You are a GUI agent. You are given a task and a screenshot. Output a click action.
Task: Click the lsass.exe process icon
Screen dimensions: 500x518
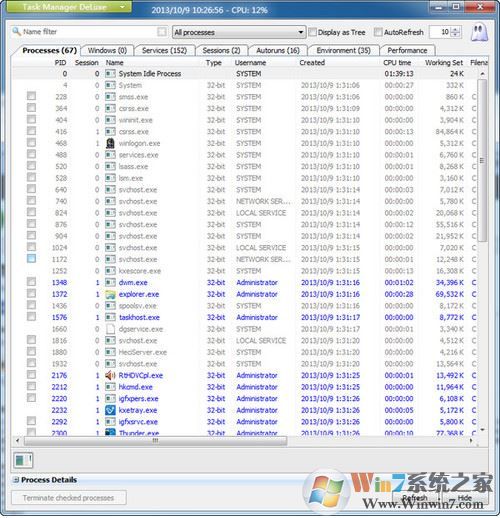pyautogui.click(x=110, y=167)
